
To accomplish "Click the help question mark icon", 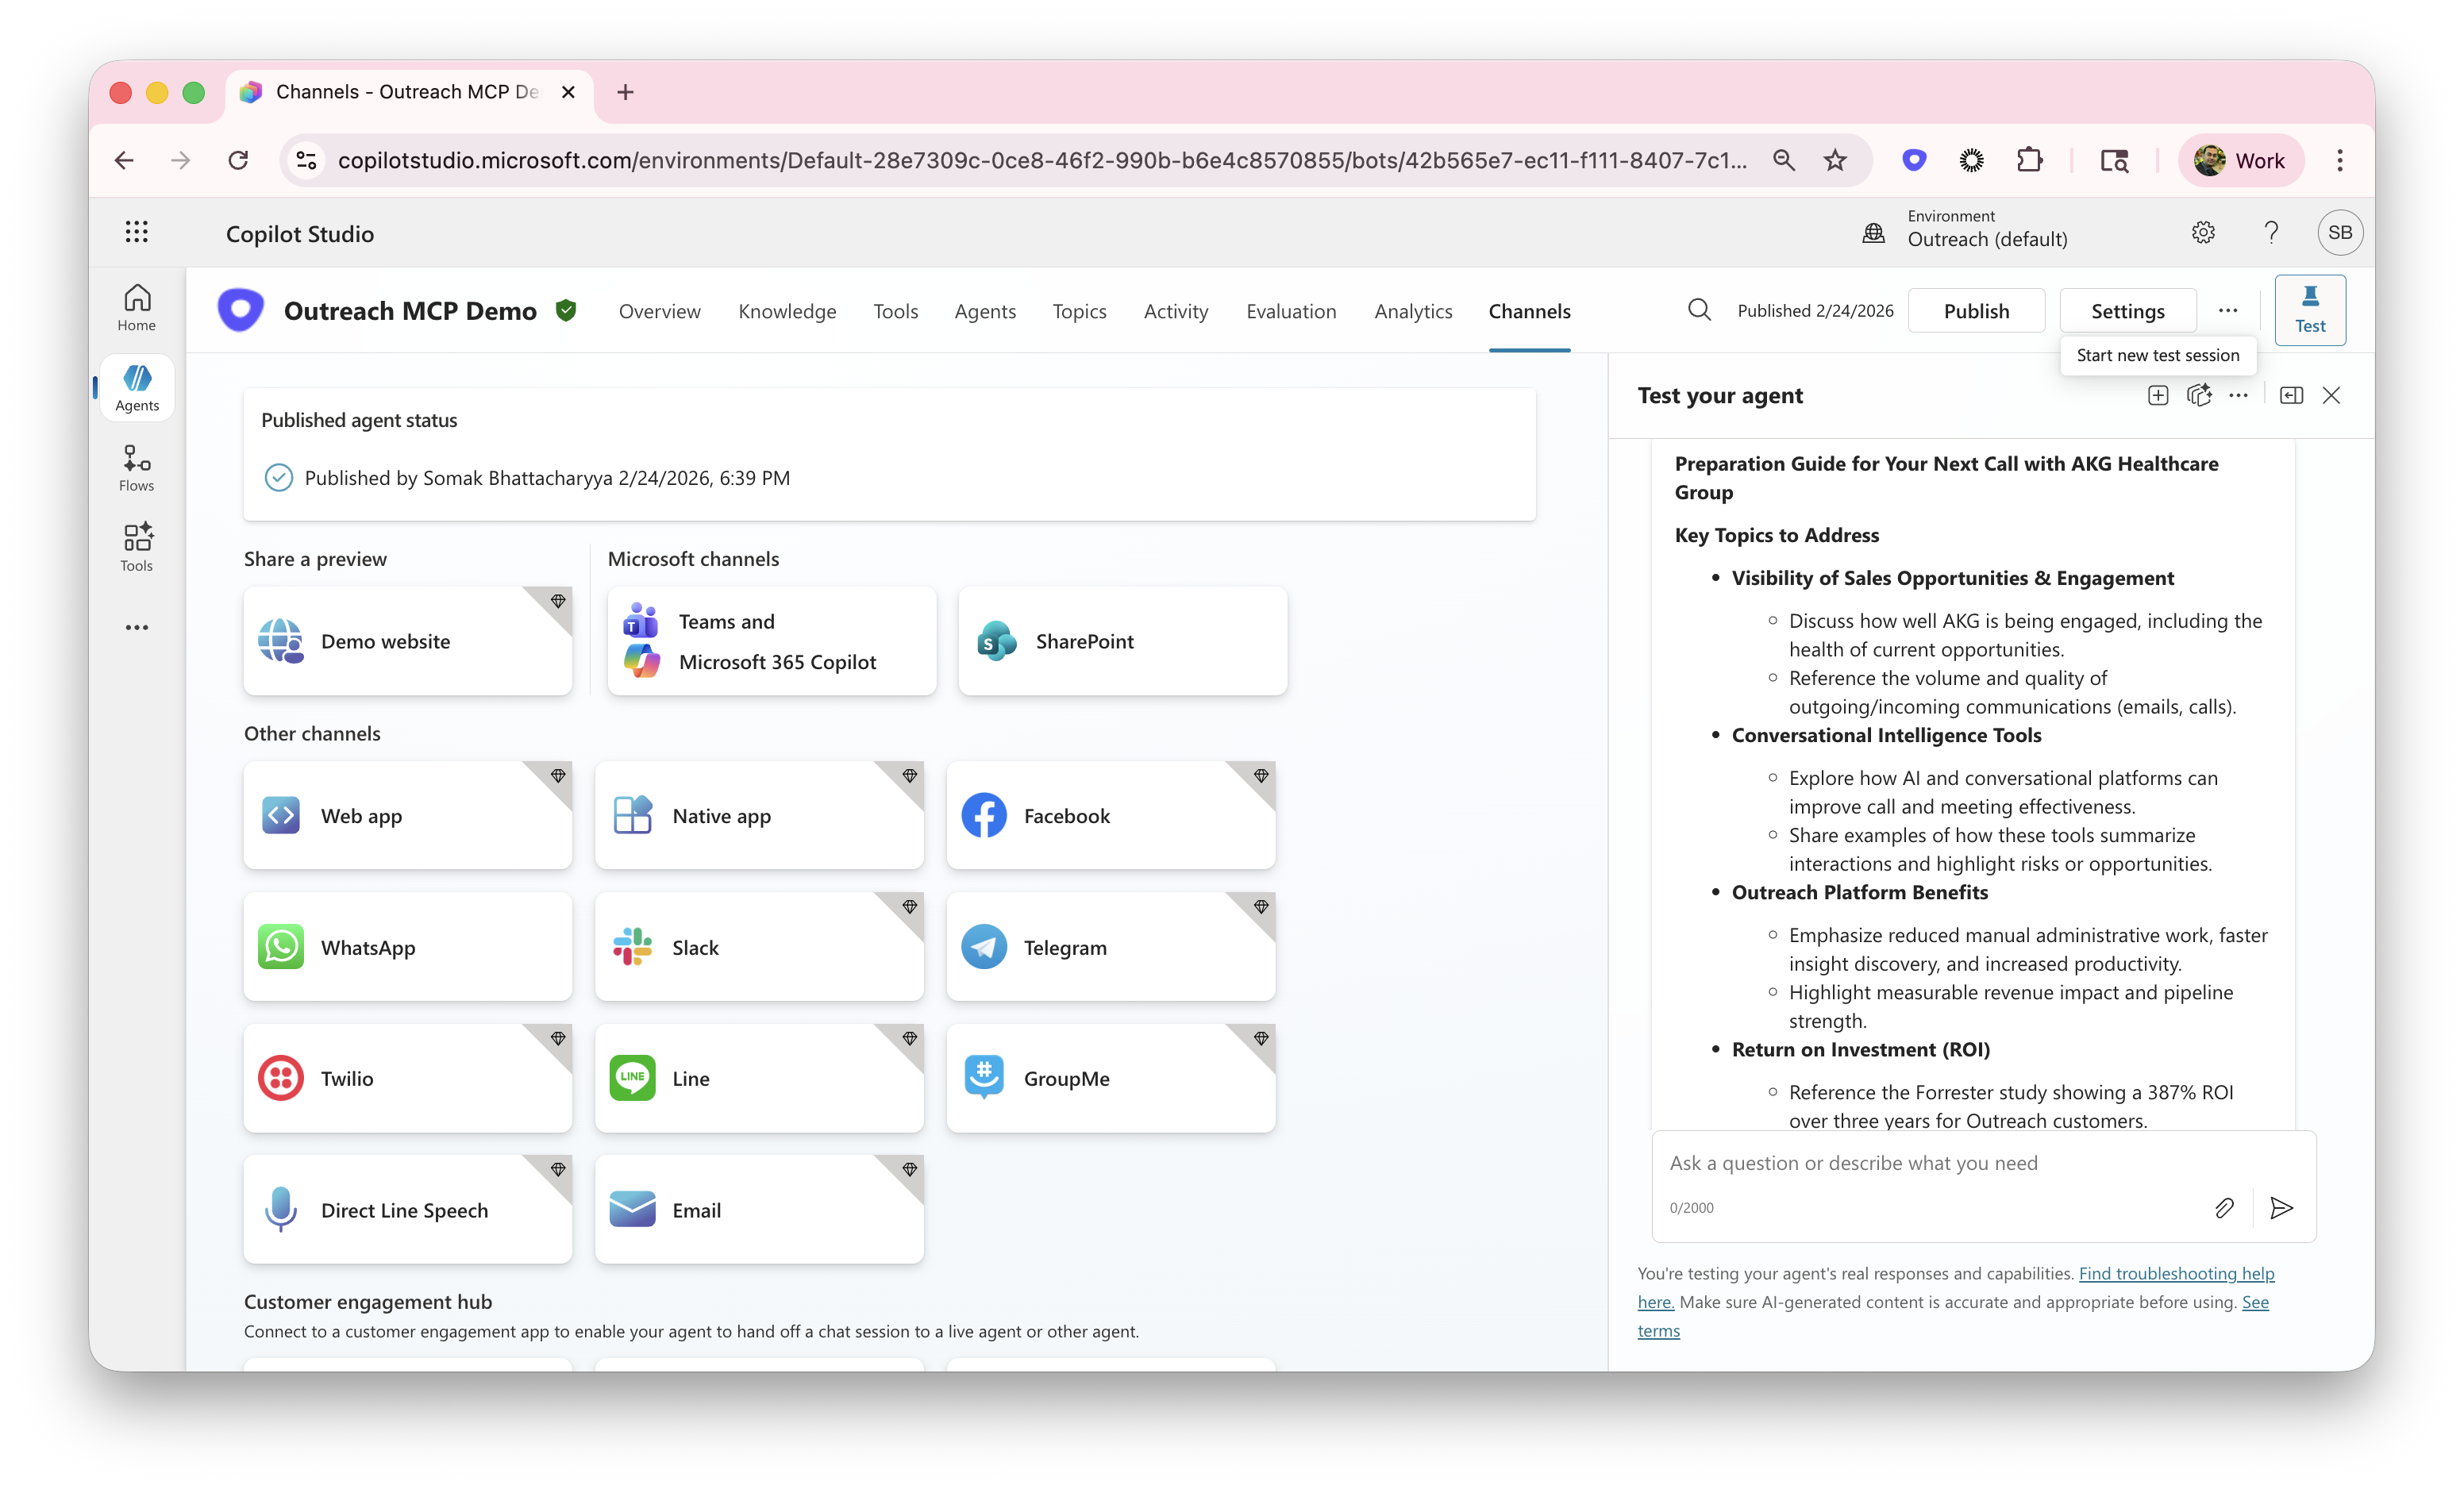I will (x=2271, y=232).
